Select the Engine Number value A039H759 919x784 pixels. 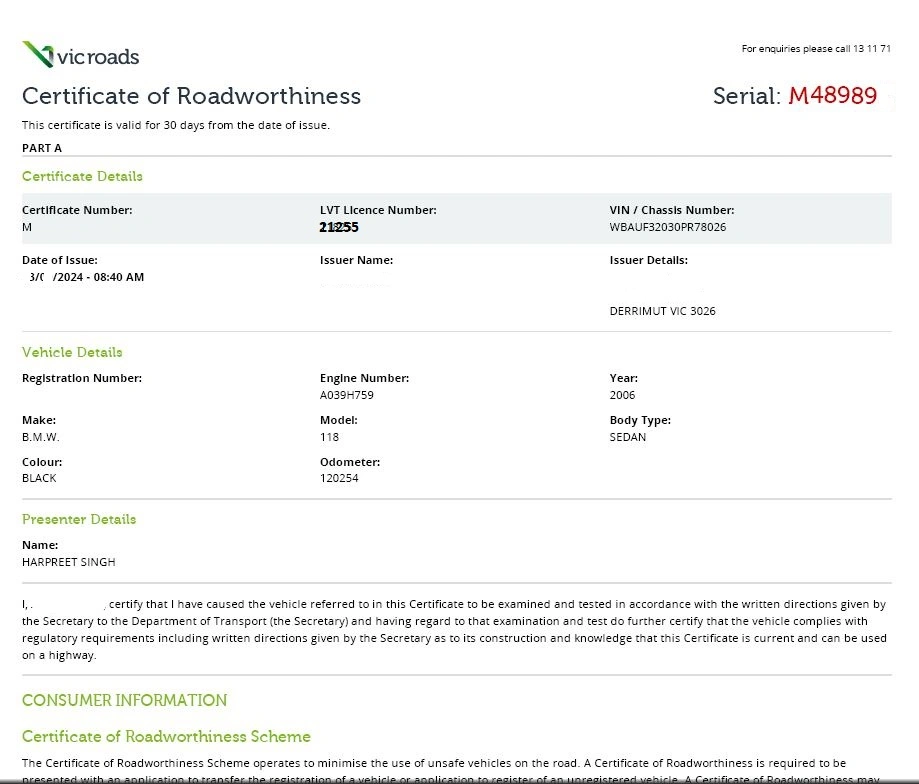[346, 395]
